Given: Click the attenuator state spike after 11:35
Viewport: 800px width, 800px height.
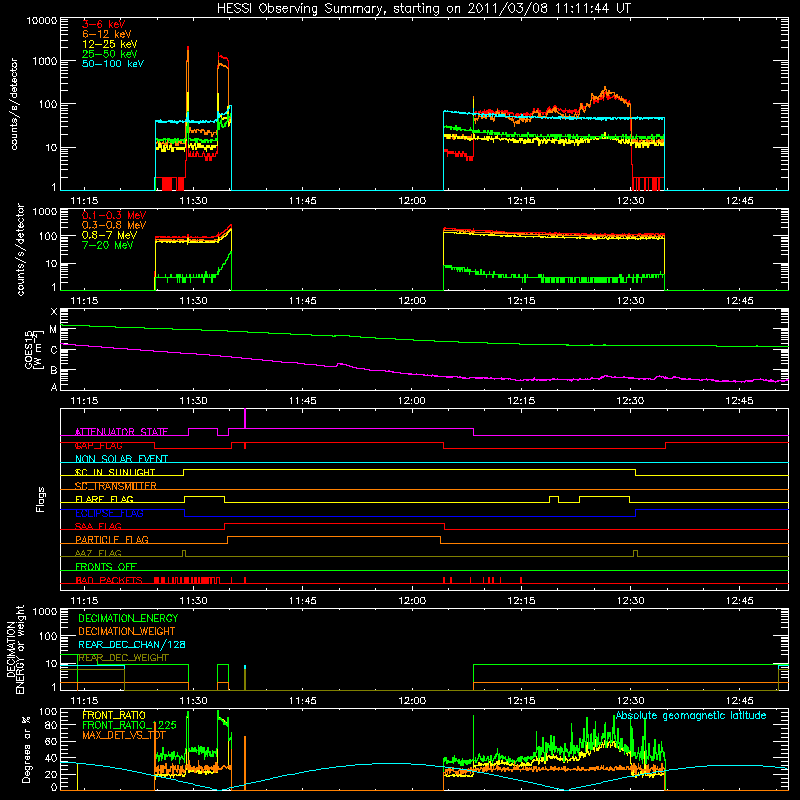Looking at the screenshot, I should point(245,418).
